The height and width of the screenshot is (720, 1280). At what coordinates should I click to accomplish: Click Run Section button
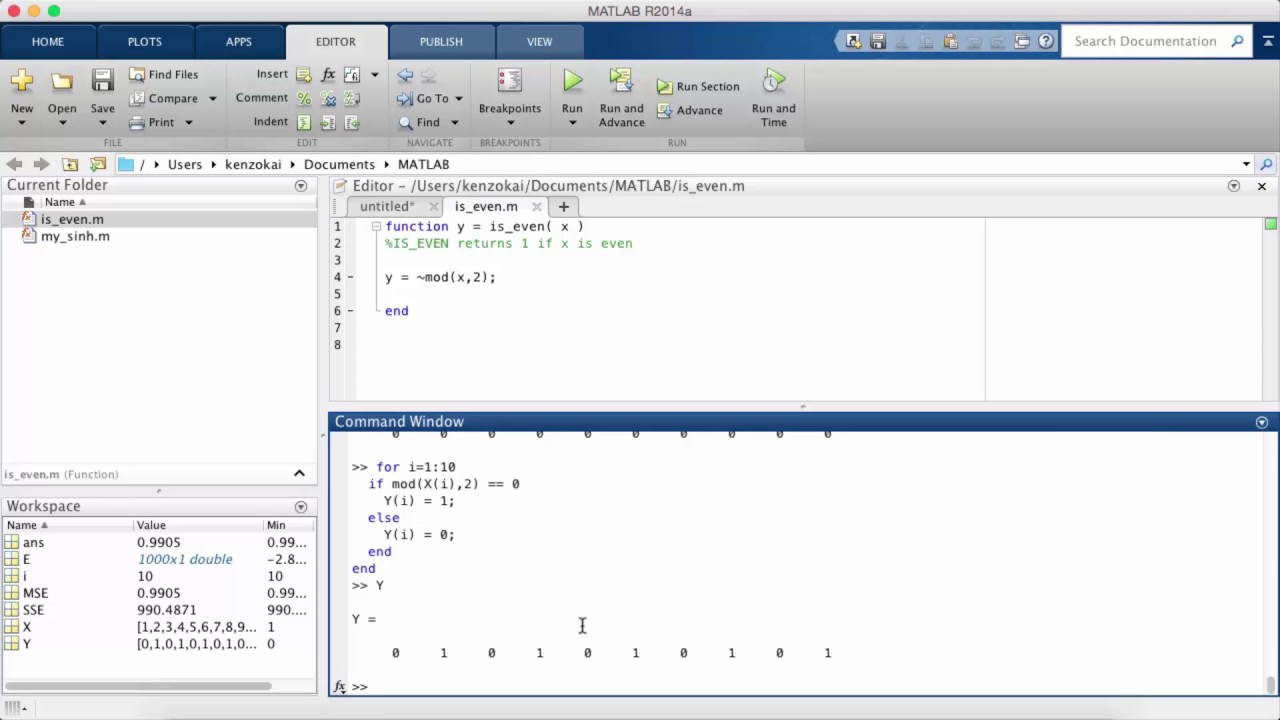698,86
